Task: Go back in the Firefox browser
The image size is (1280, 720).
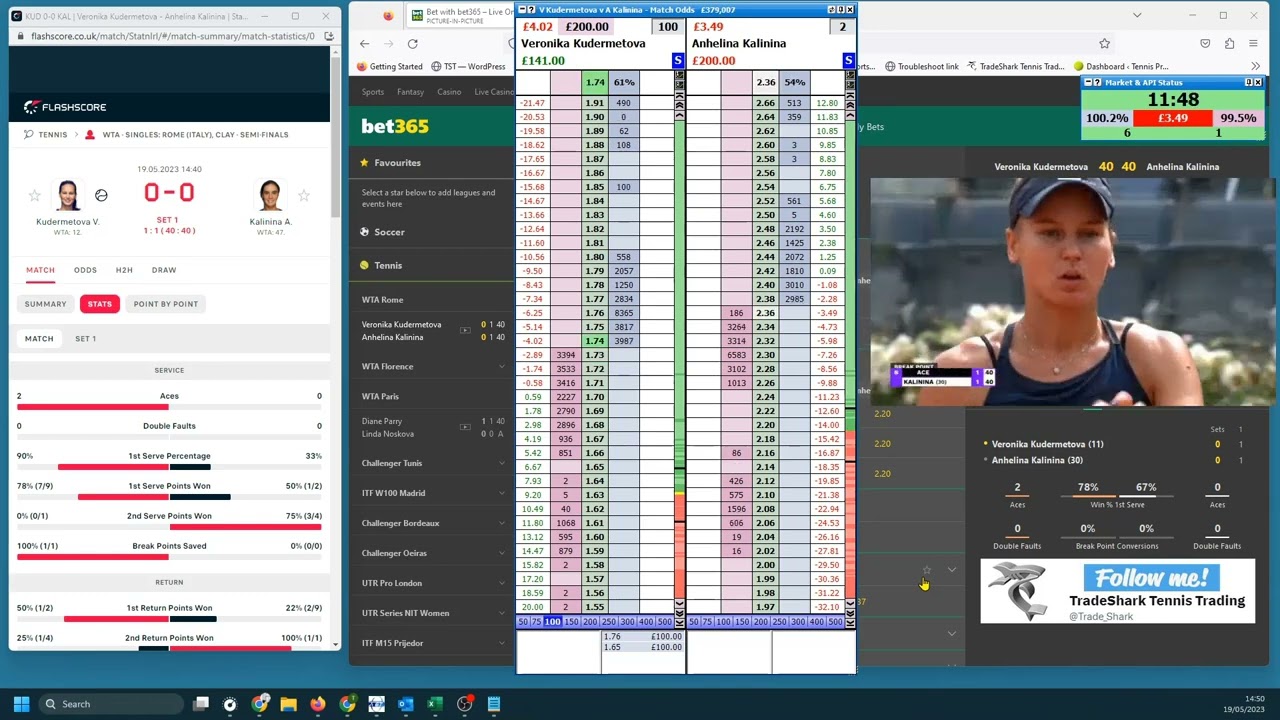Action: click(x=365, y=44)
